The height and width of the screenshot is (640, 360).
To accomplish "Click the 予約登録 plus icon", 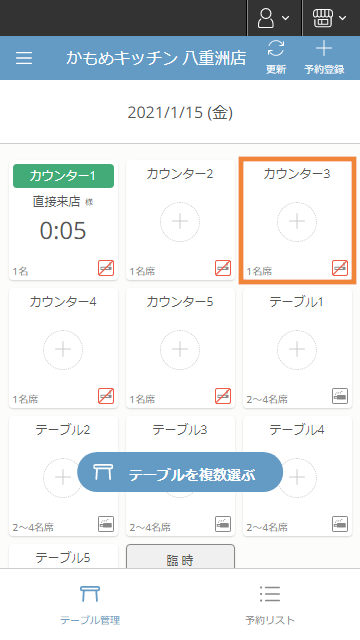I will [x=324, y=49].
